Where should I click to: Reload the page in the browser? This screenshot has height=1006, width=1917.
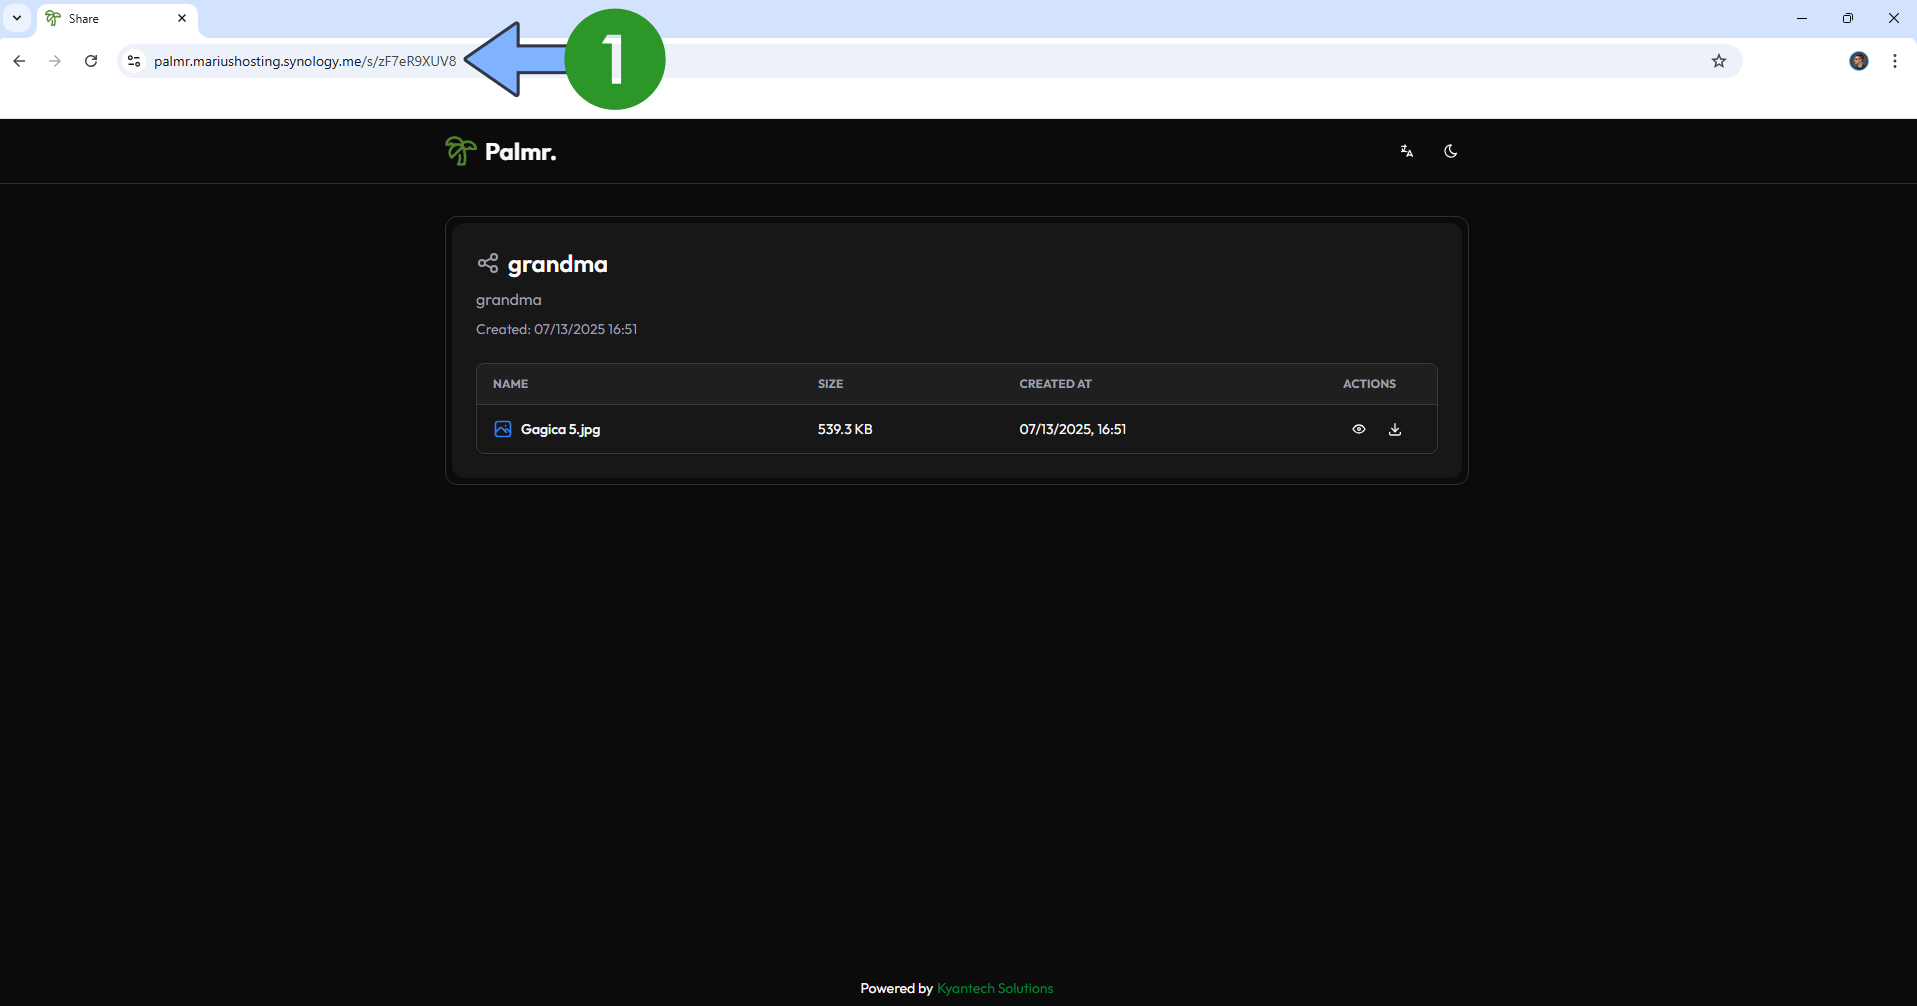(x=91, y=61)
